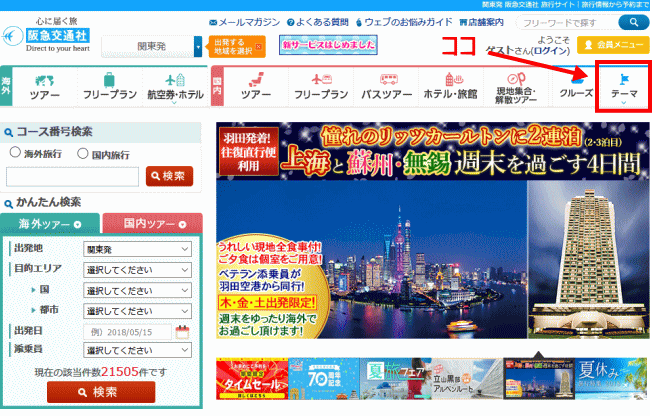
Task: Click the calendar icon beside 出発日
Action: coord(183,332)
